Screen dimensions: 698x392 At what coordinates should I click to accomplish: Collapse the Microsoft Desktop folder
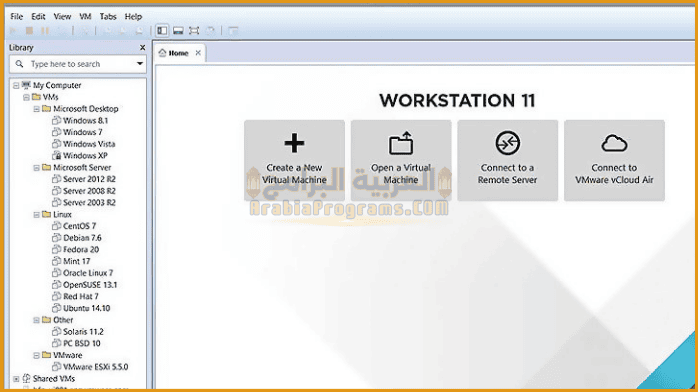[x=37, y=109]
